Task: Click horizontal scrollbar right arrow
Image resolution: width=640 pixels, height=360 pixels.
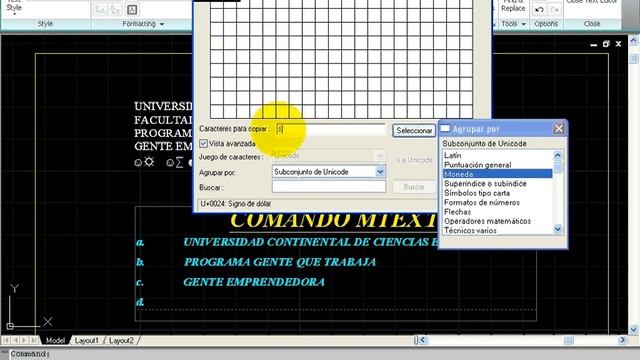Action: pos(622,340)
